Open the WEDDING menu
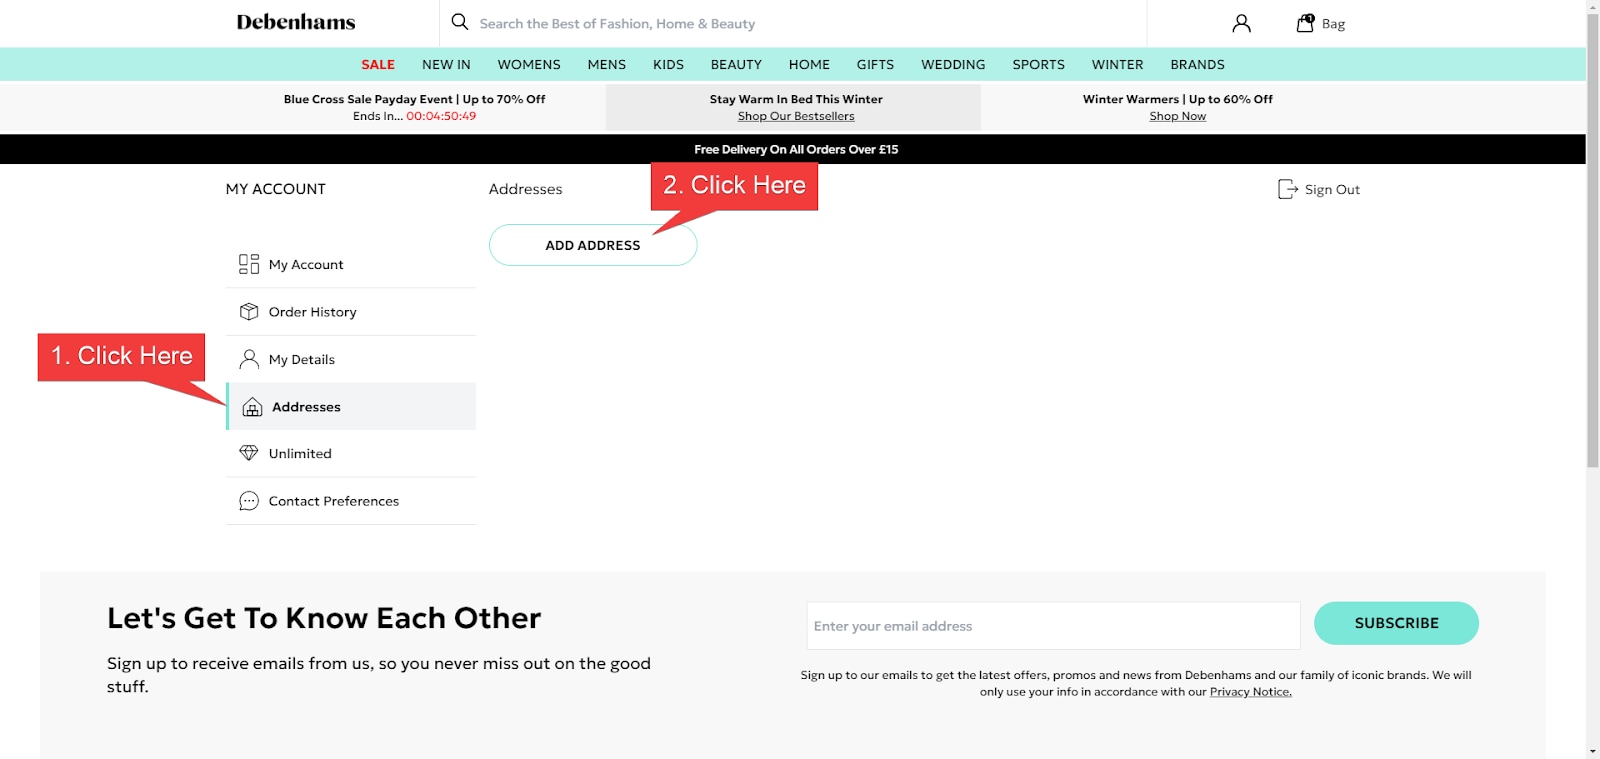Screen dimensions: 1600x759 [953, 64]
